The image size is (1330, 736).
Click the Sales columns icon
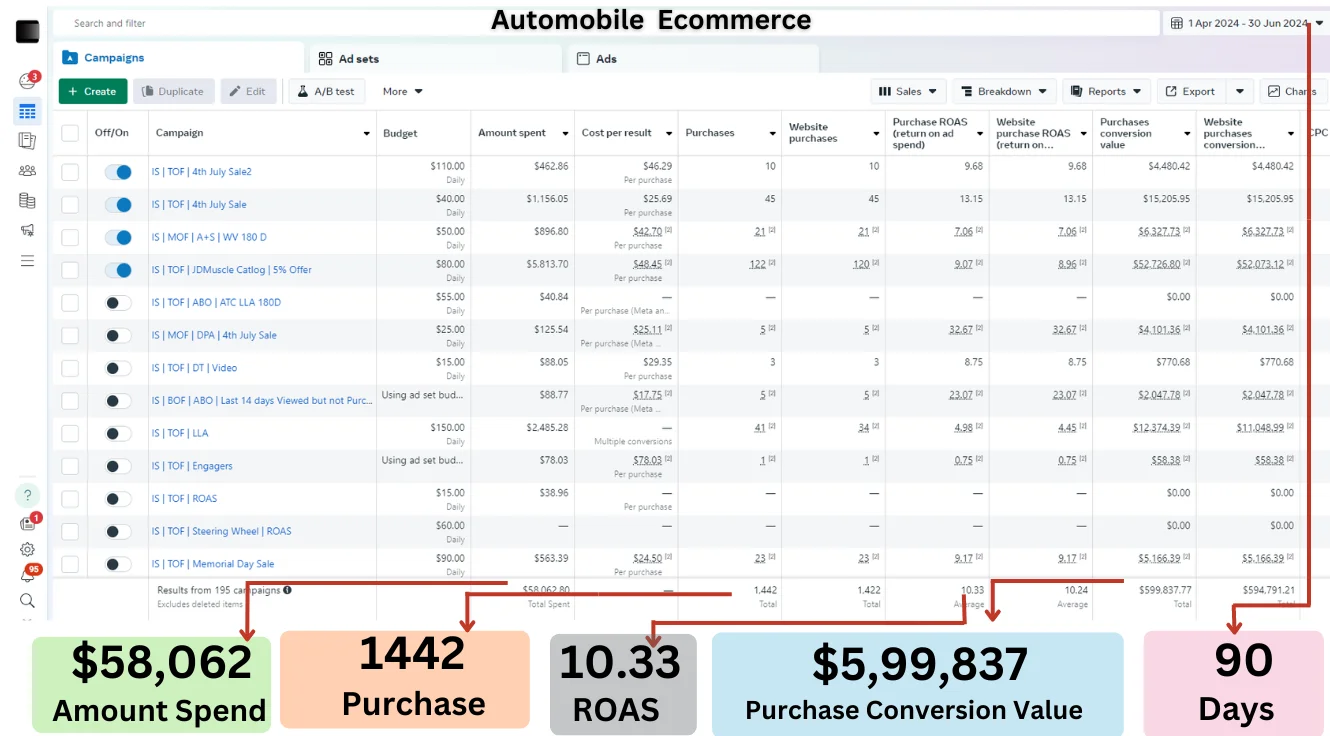click(884, 91)
